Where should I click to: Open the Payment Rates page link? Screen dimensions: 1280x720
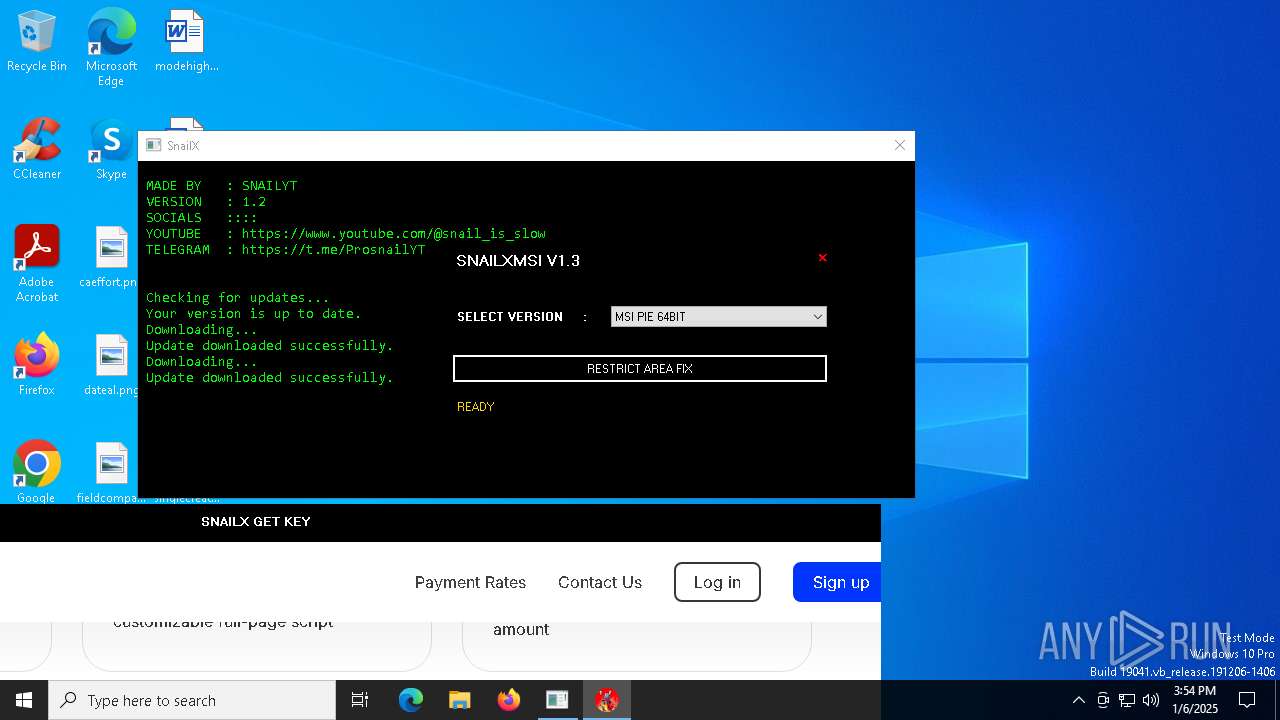(470, 582)
